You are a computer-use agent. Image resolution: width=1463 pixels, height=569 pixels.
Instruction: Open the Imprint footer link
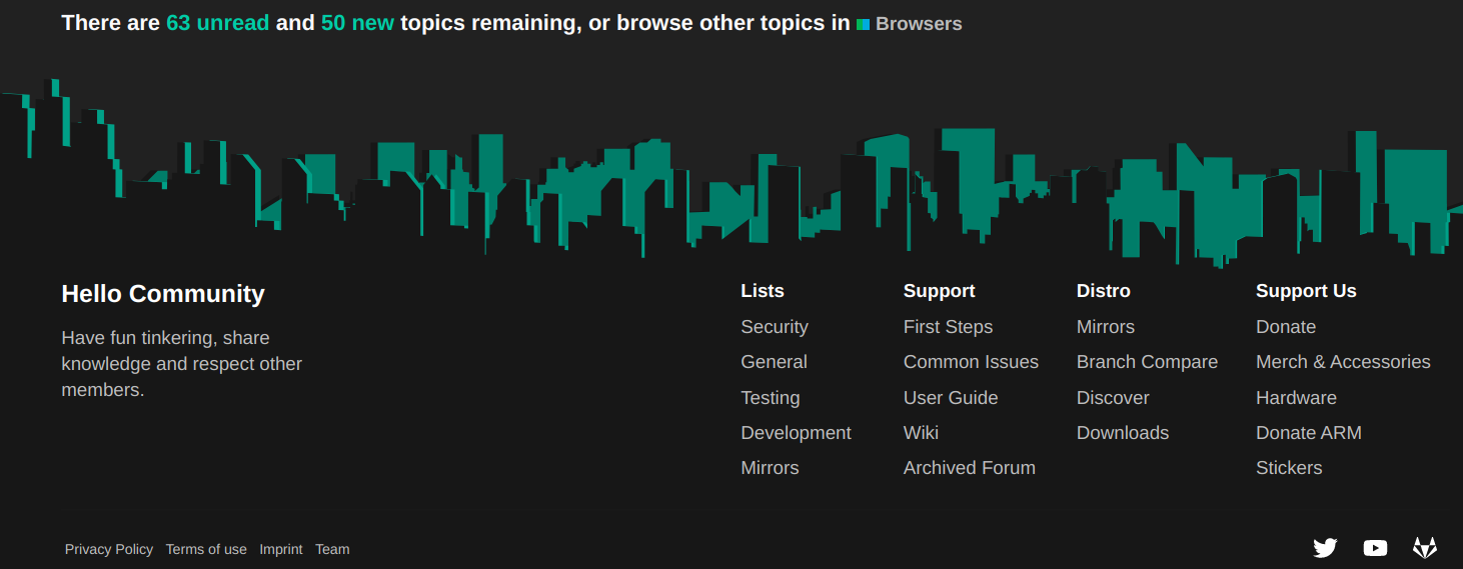pyautogui.click(x=281, y=549)
